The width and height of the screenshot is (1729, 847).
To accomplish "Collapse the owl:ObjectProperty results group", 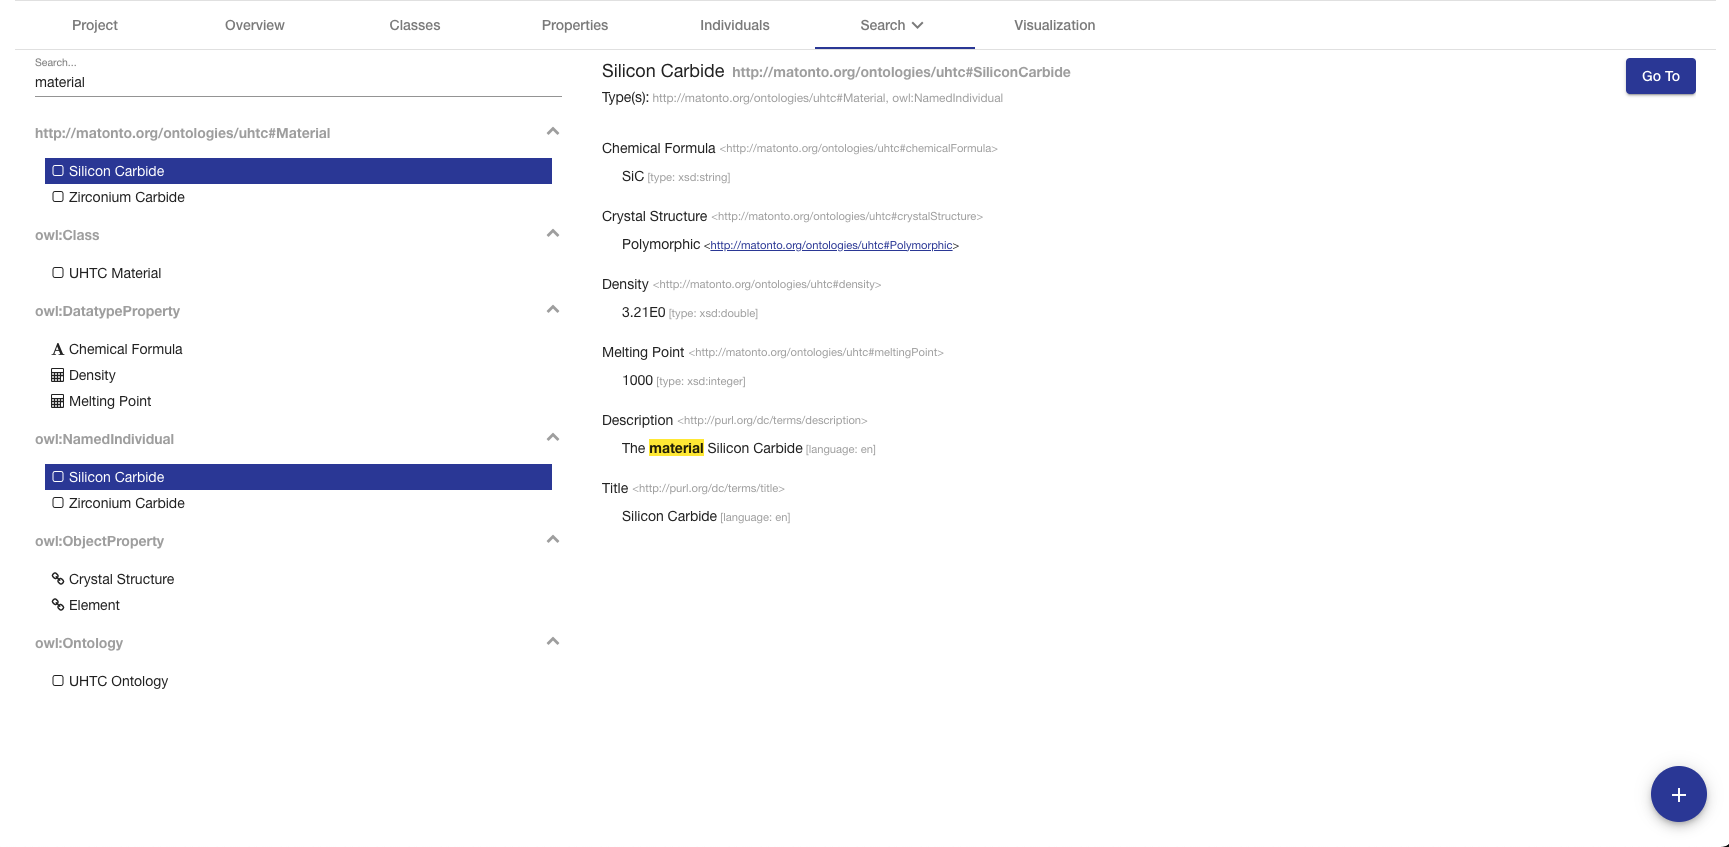I will [x=553, y=540].
